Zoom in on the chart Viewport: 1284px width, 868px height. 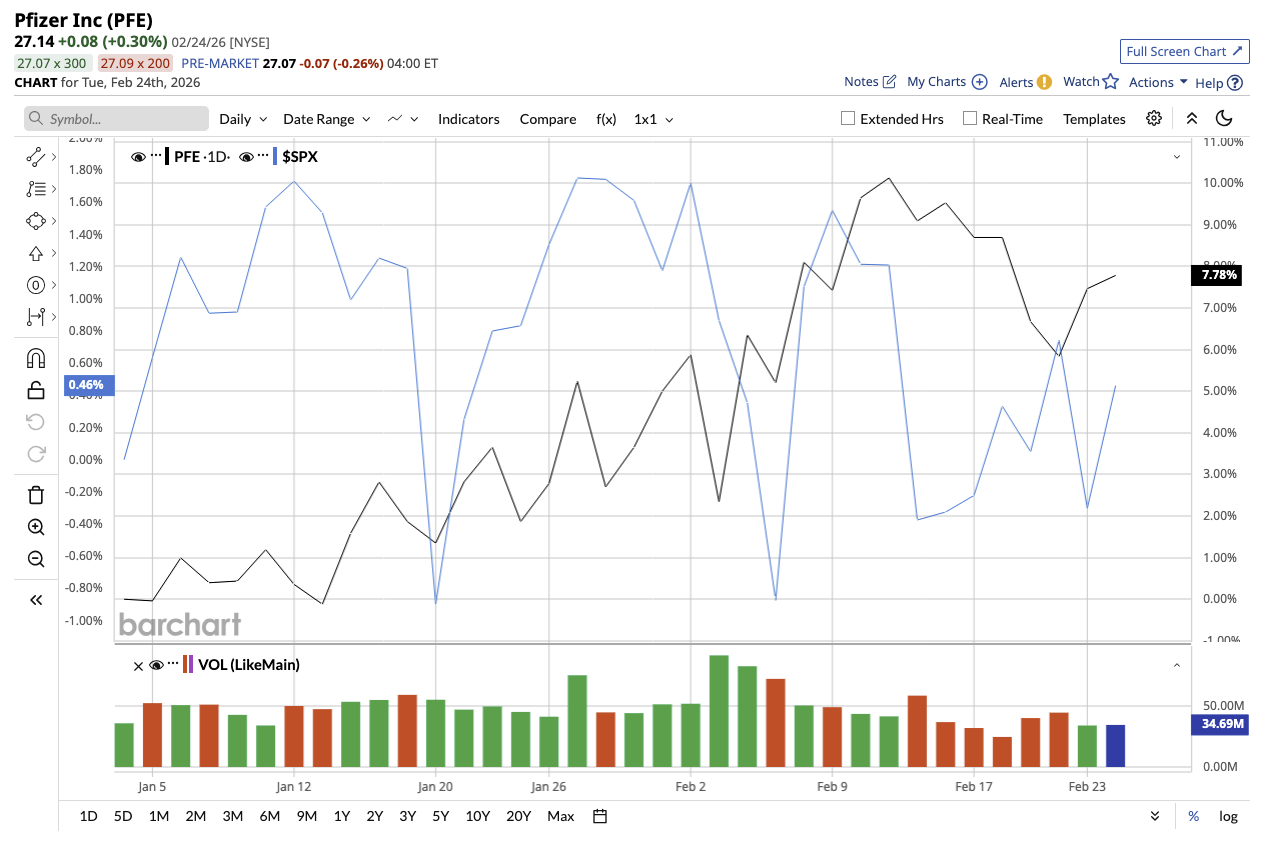[x=36, y=527]
